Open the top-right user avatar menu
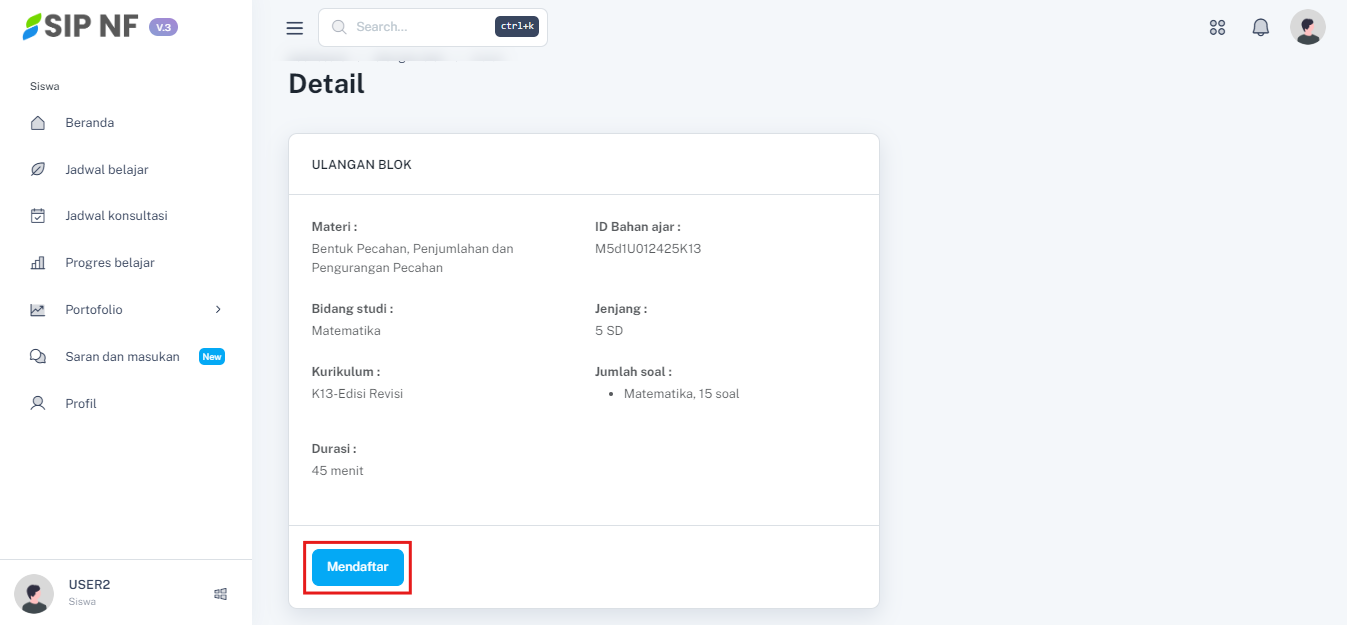This screenshot has width=1347, height=625. click(x=1307, y=28)
